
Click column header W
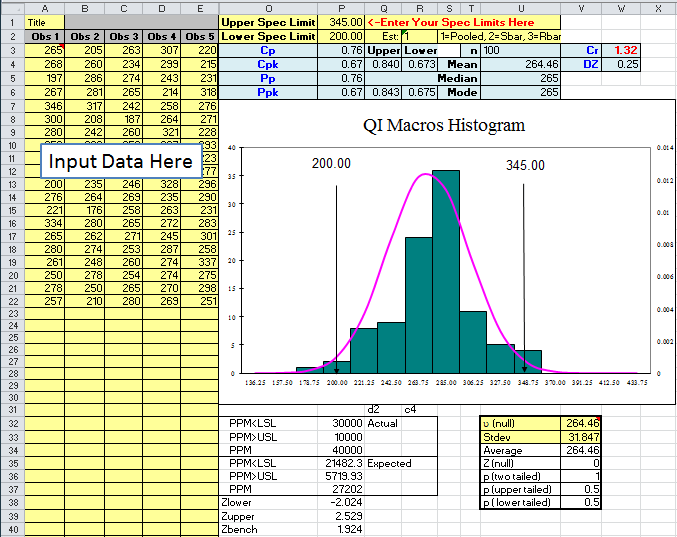[621, 8]
